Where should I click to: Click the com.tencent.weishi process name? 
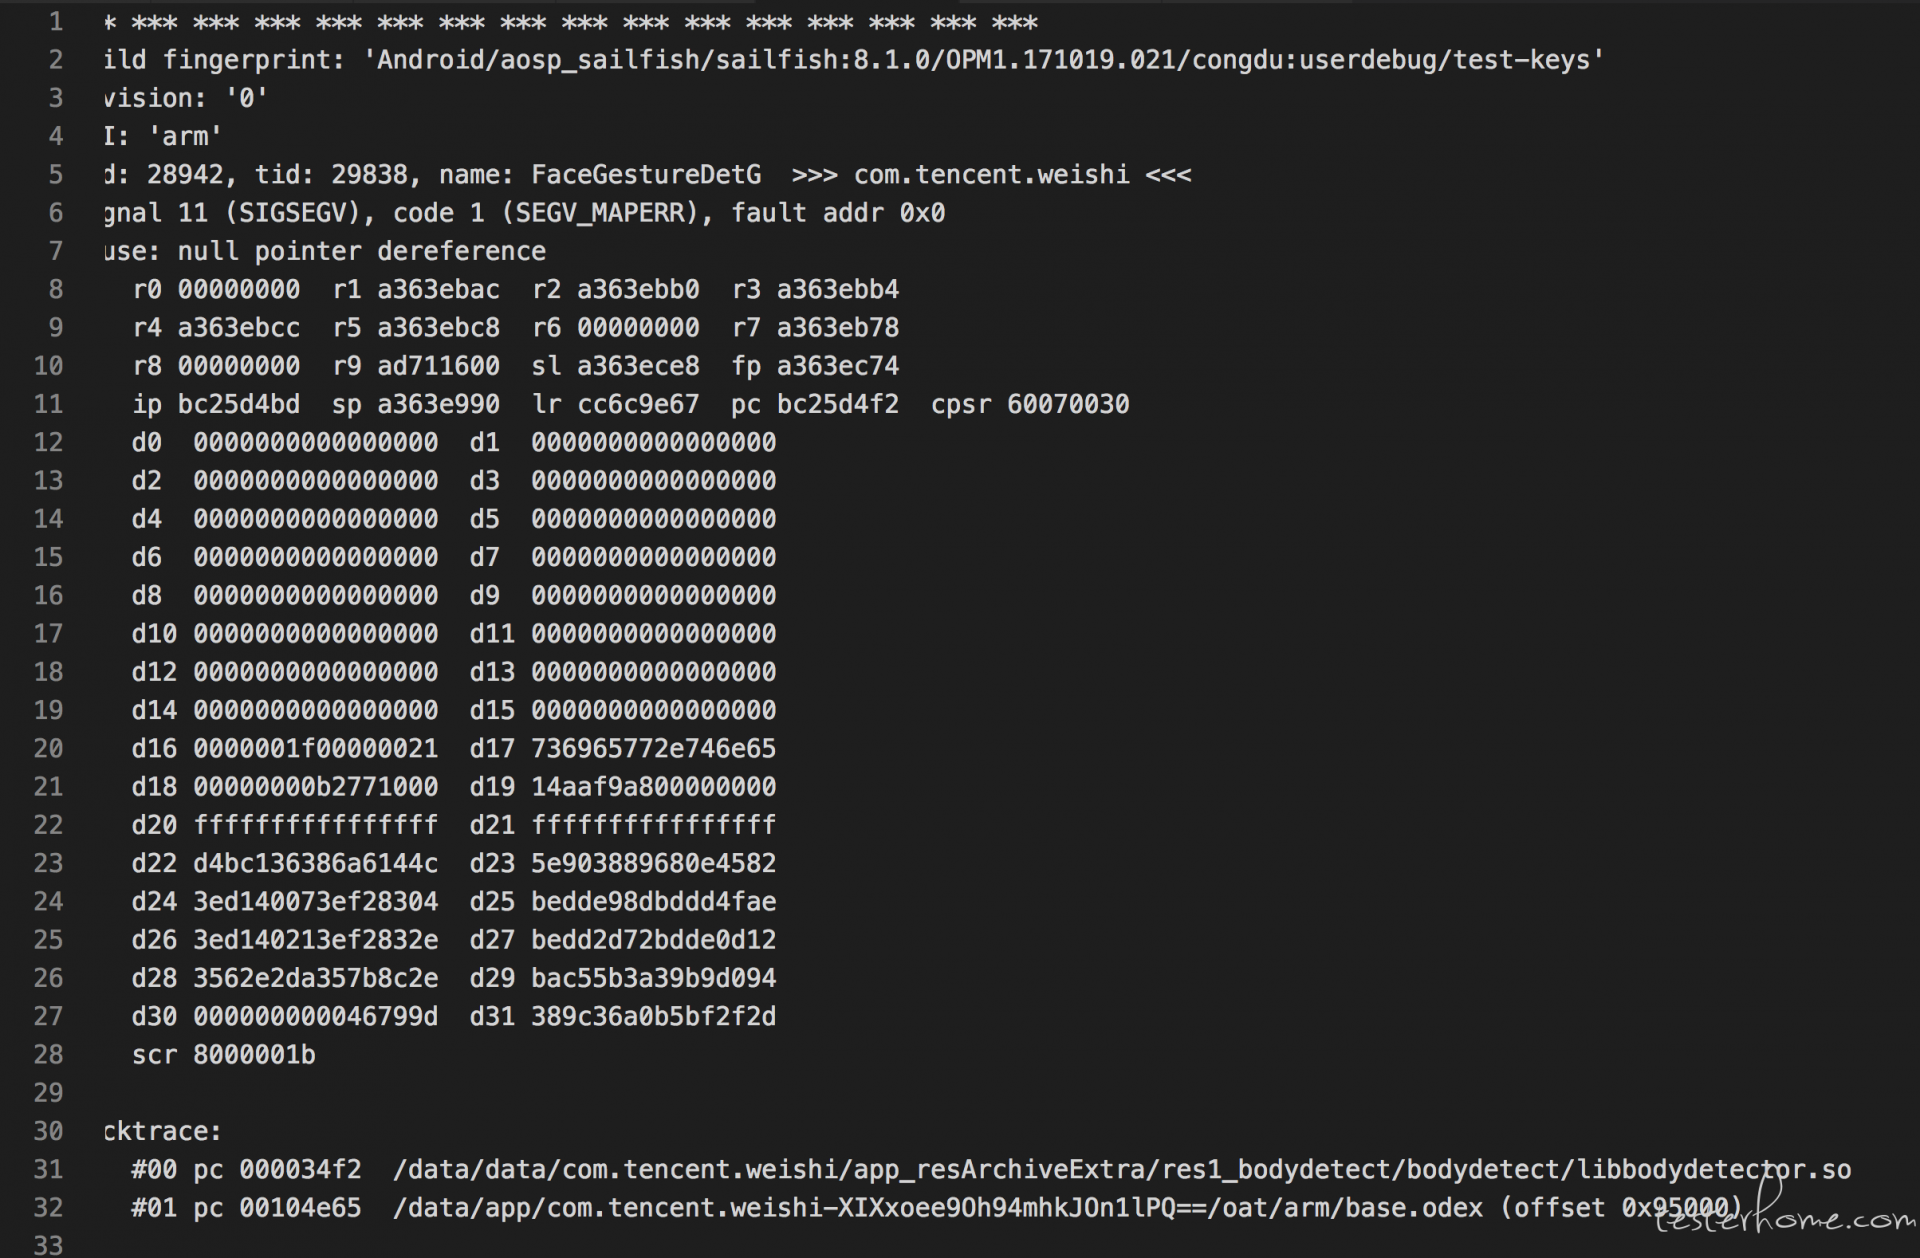(991, 175)
